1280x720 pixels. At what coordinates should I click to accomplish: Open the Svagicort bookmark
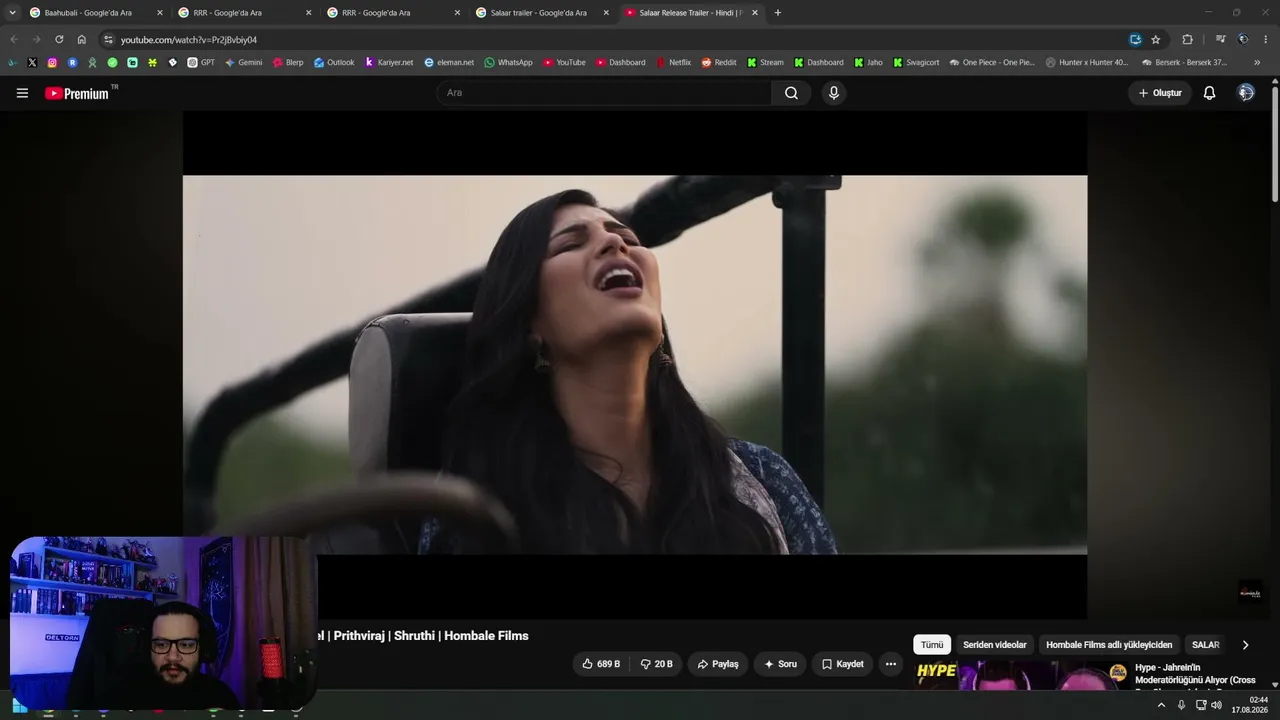[x=916, y=62]
